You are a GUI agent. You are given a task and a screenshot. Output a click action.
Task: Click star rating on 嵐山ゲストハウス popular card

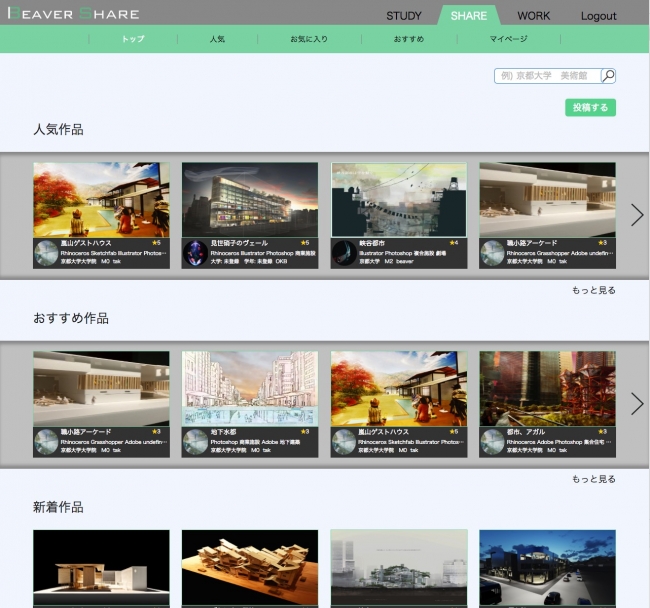[155, 243]
